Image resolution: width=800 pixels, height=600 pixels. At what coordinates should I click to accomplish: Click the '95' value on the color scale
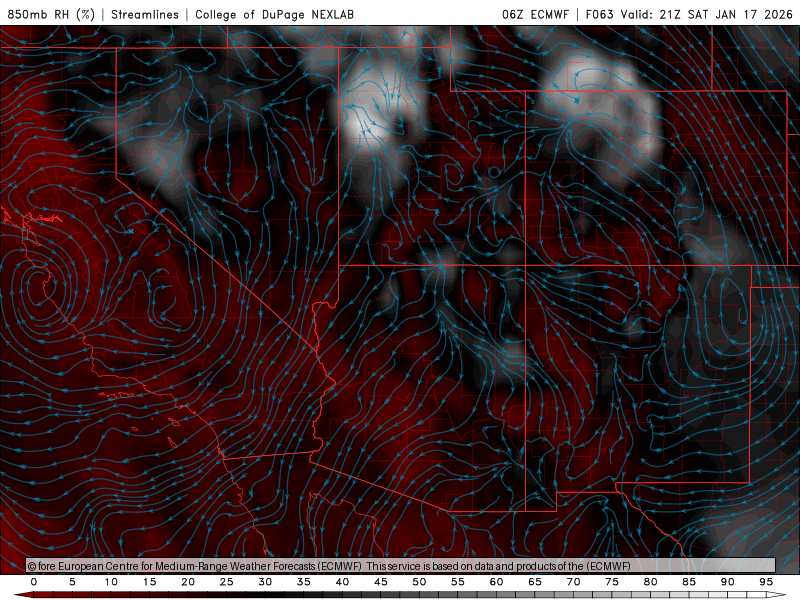point(766,582)
